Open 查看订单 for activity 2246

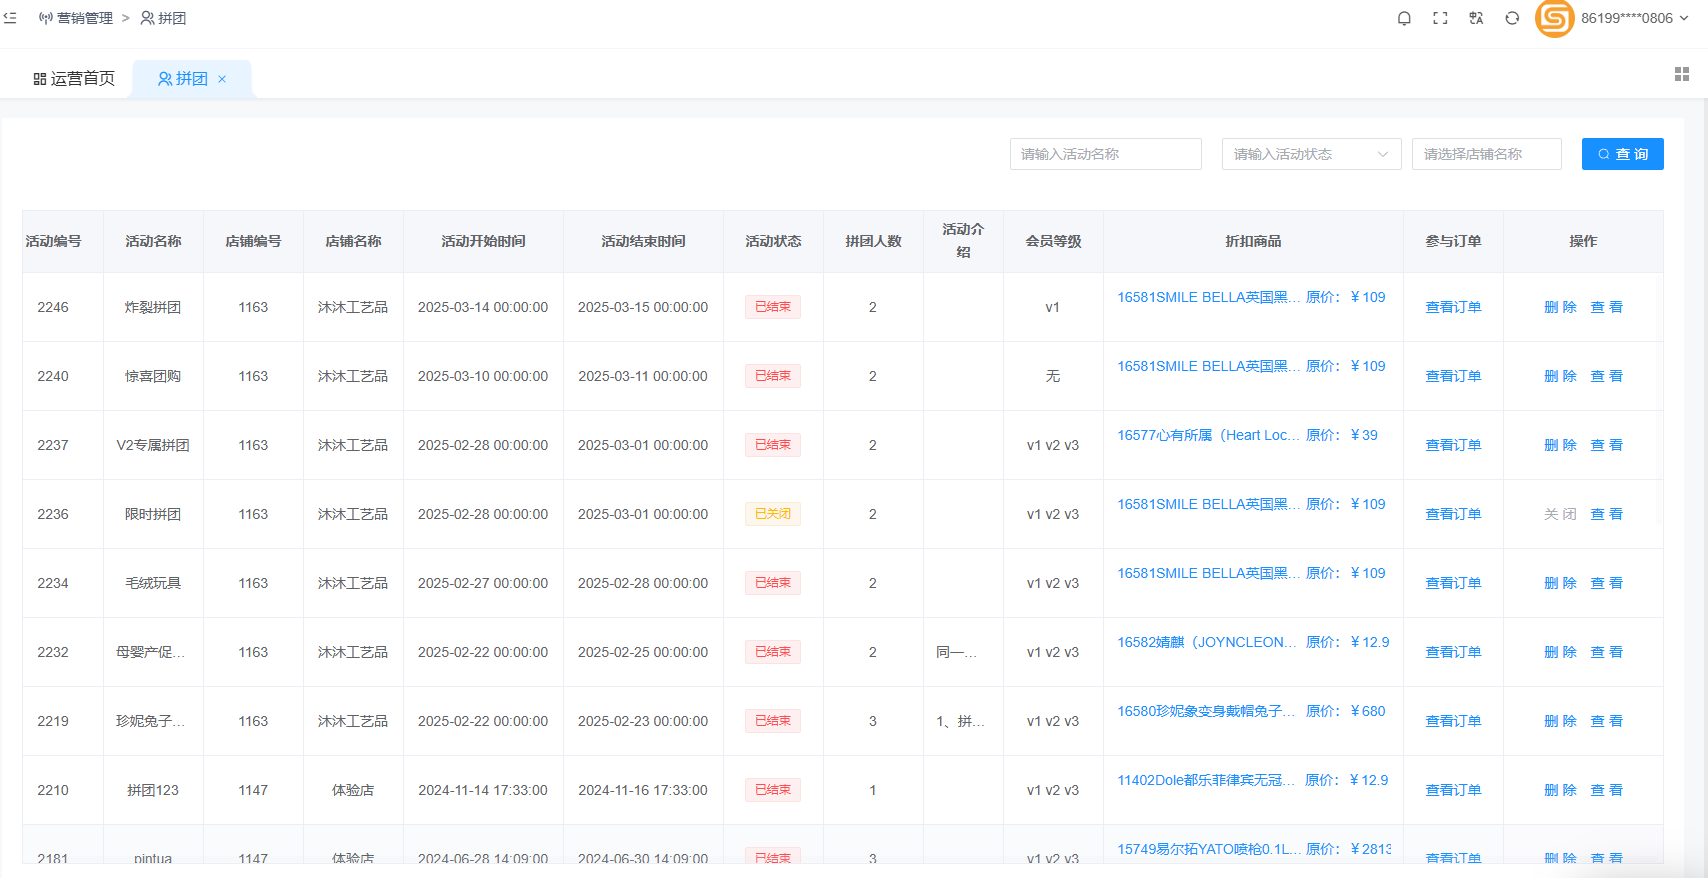click(x=1453, y=307)
